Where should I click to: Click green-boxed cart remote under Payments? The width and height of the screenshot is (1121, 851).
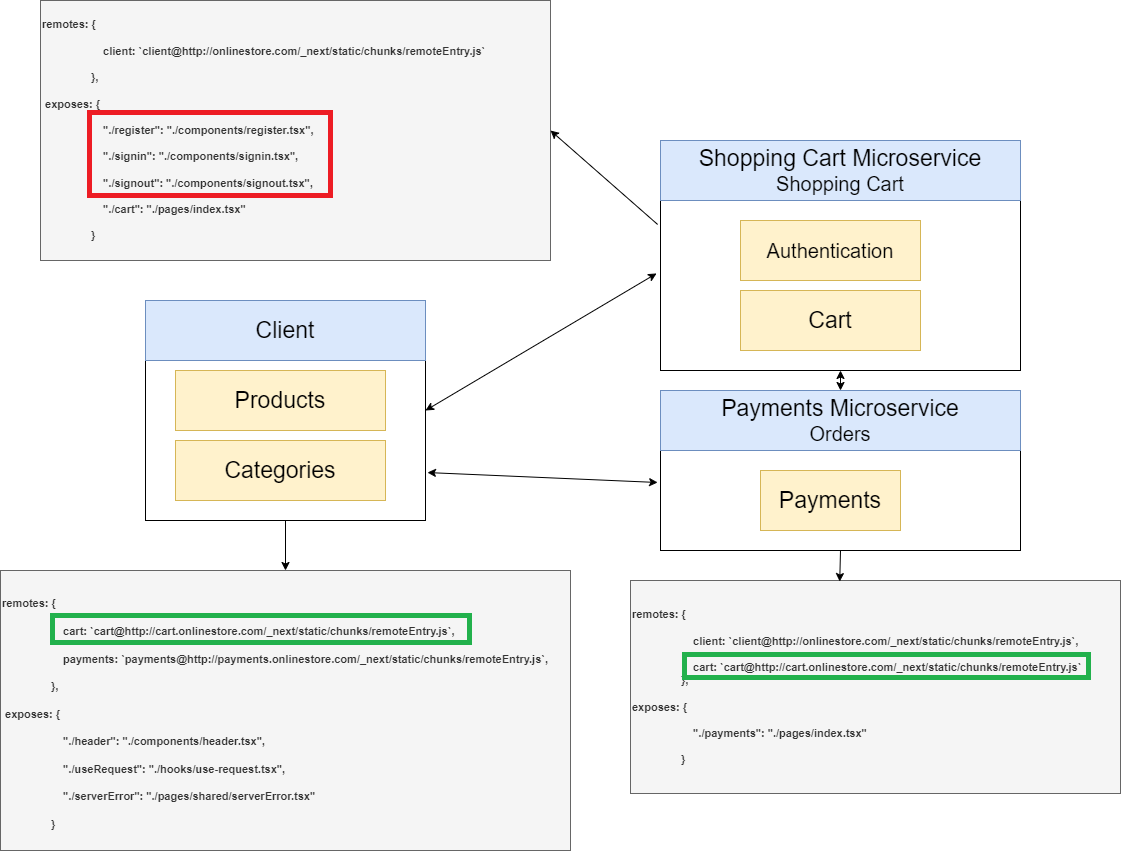click(886, 667)
